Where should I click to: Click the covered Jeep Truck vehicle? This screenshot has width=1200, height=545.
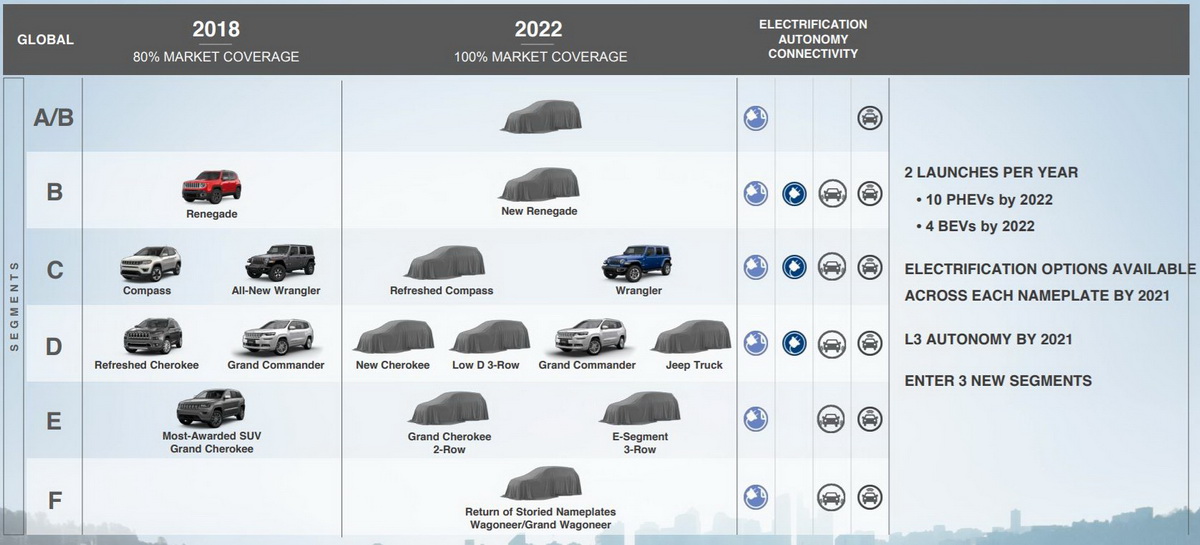click(x=691, y=337)
